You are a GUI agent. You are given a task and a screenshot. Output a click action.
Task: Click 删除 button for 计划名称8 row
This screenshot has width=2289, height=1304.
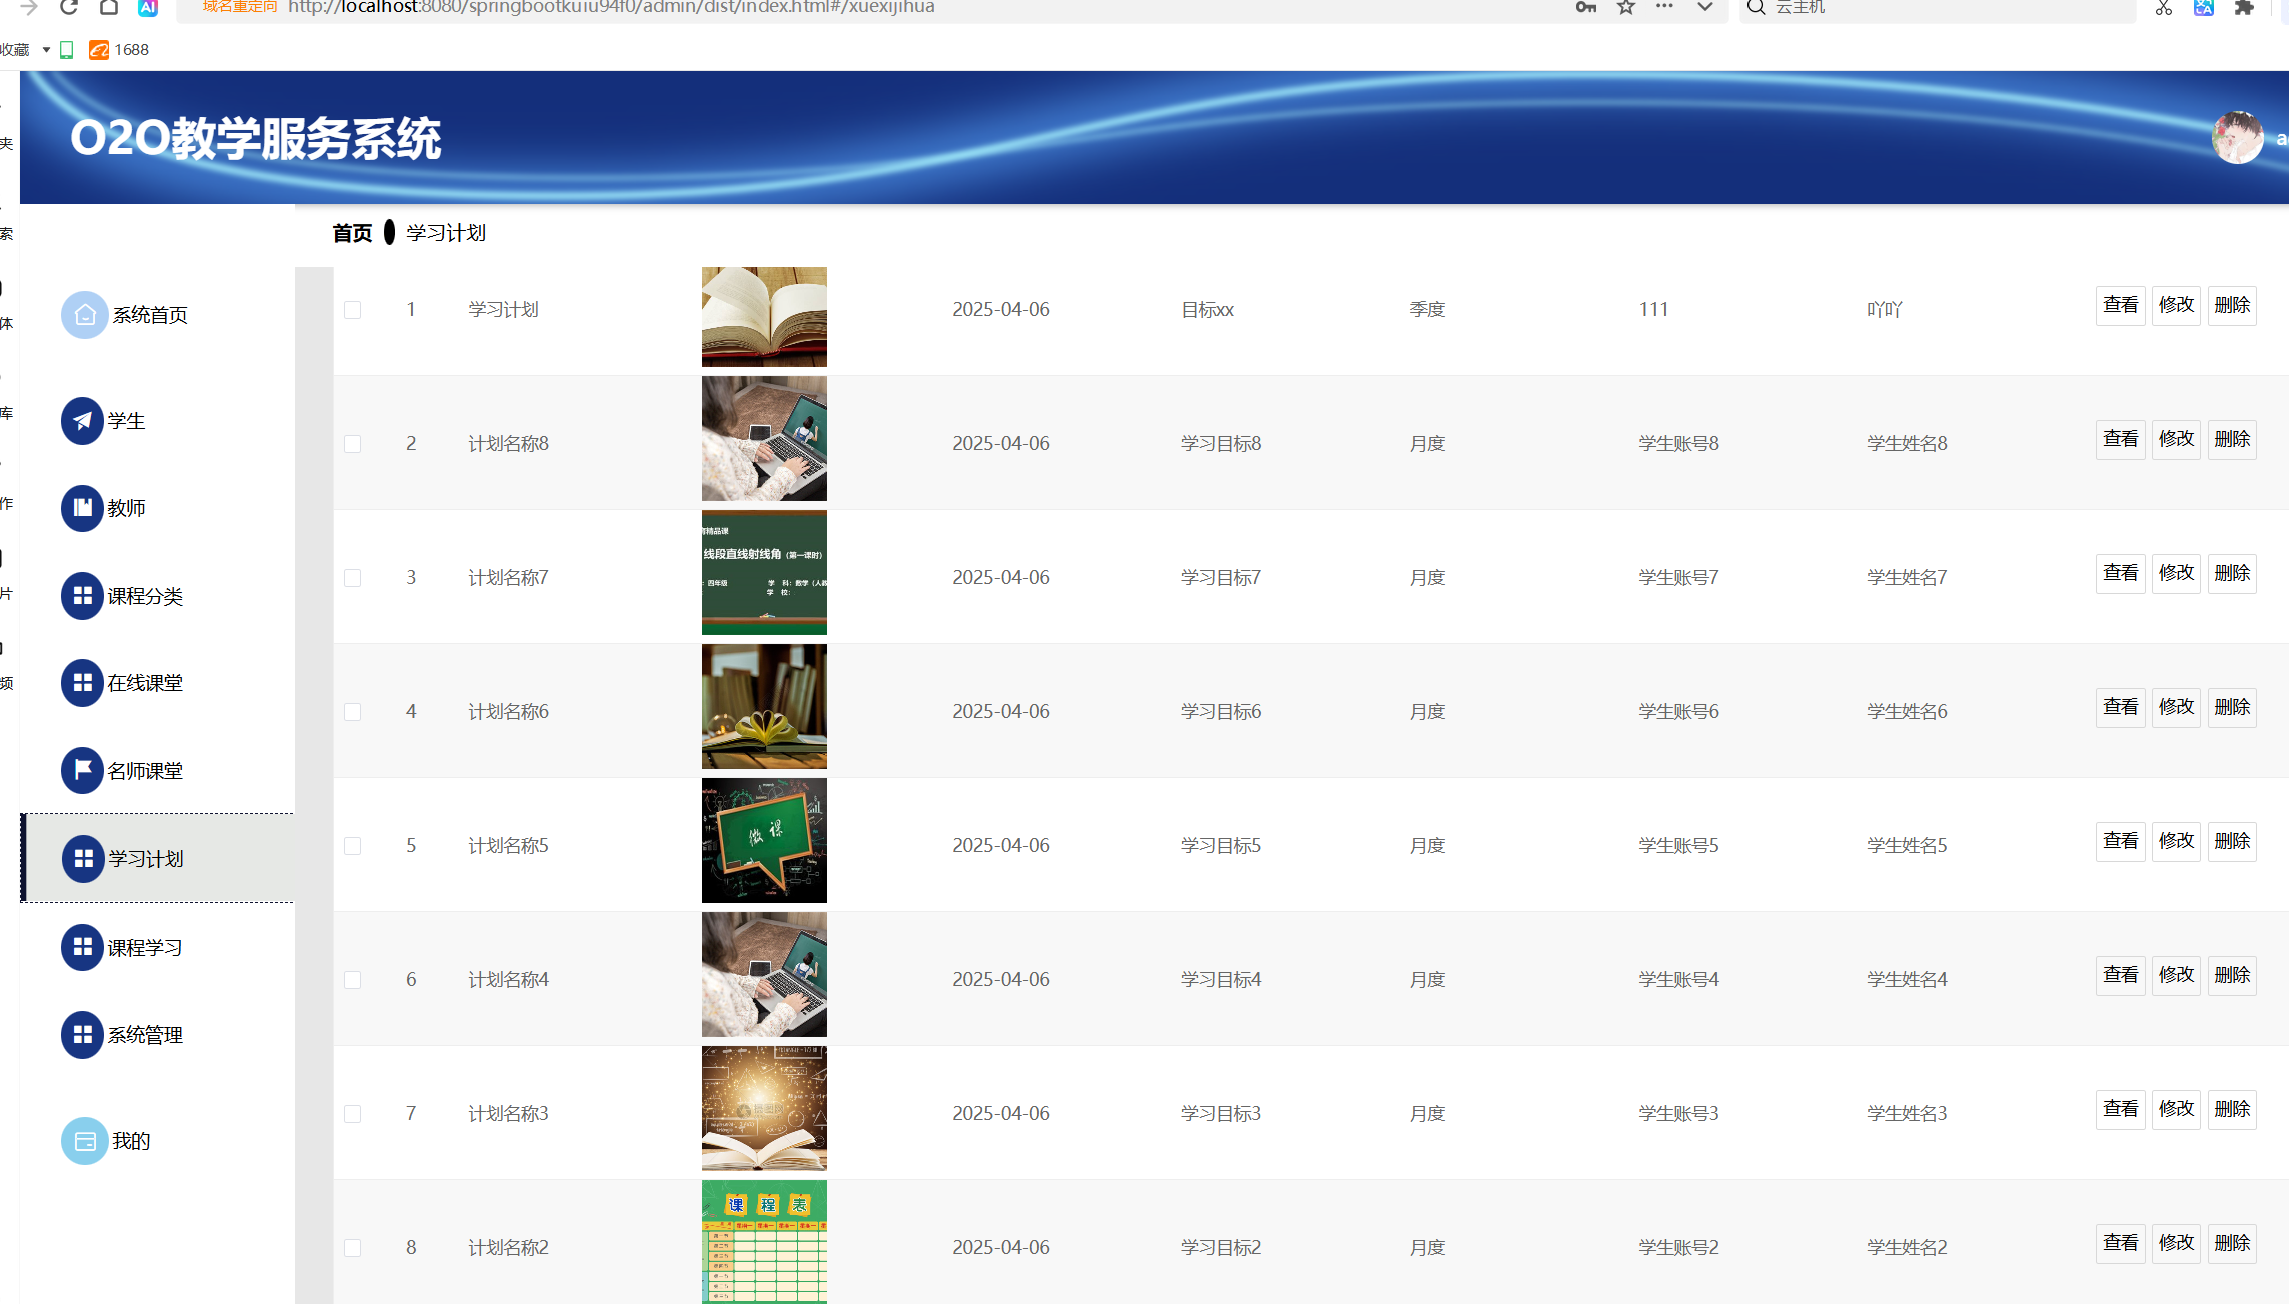[2231, 439]
